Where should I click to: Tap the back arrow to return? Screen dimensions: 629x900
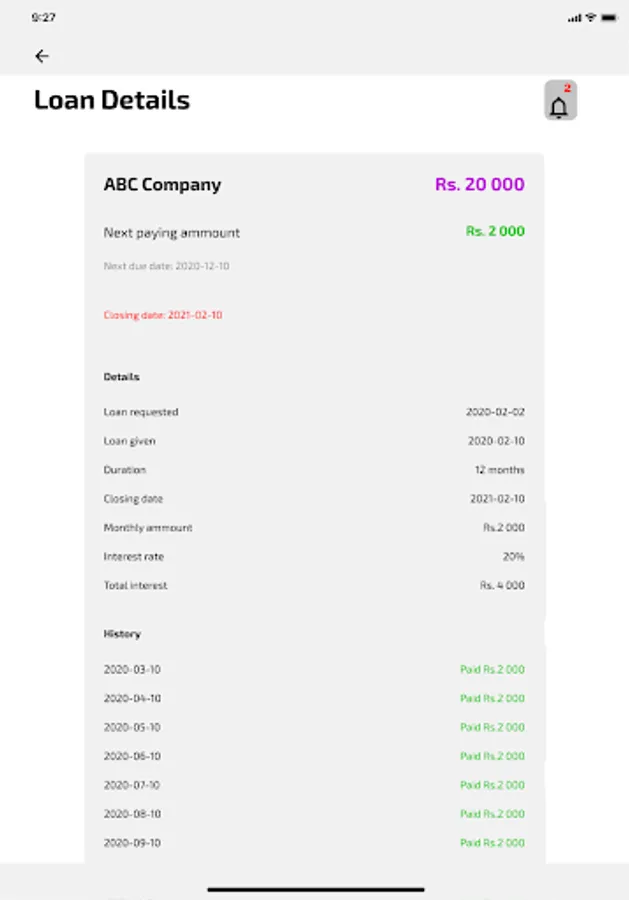pos(41,56)
